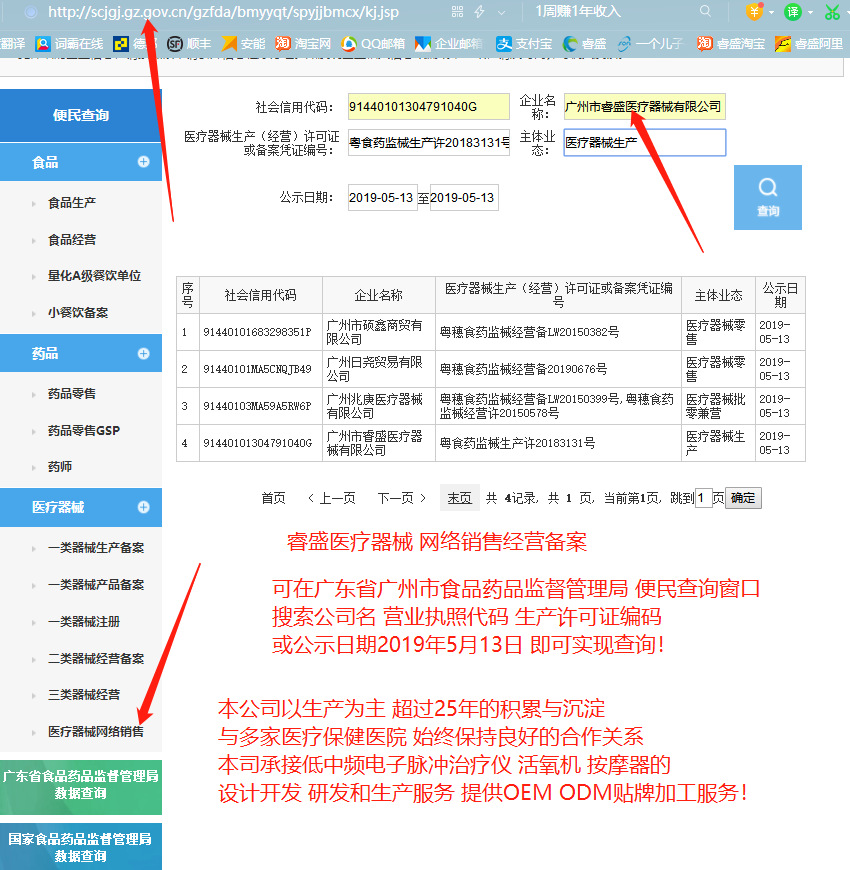The image size is (850, 870).
Task: Expand the 食品 section plus icon
Action: point(144,161)
